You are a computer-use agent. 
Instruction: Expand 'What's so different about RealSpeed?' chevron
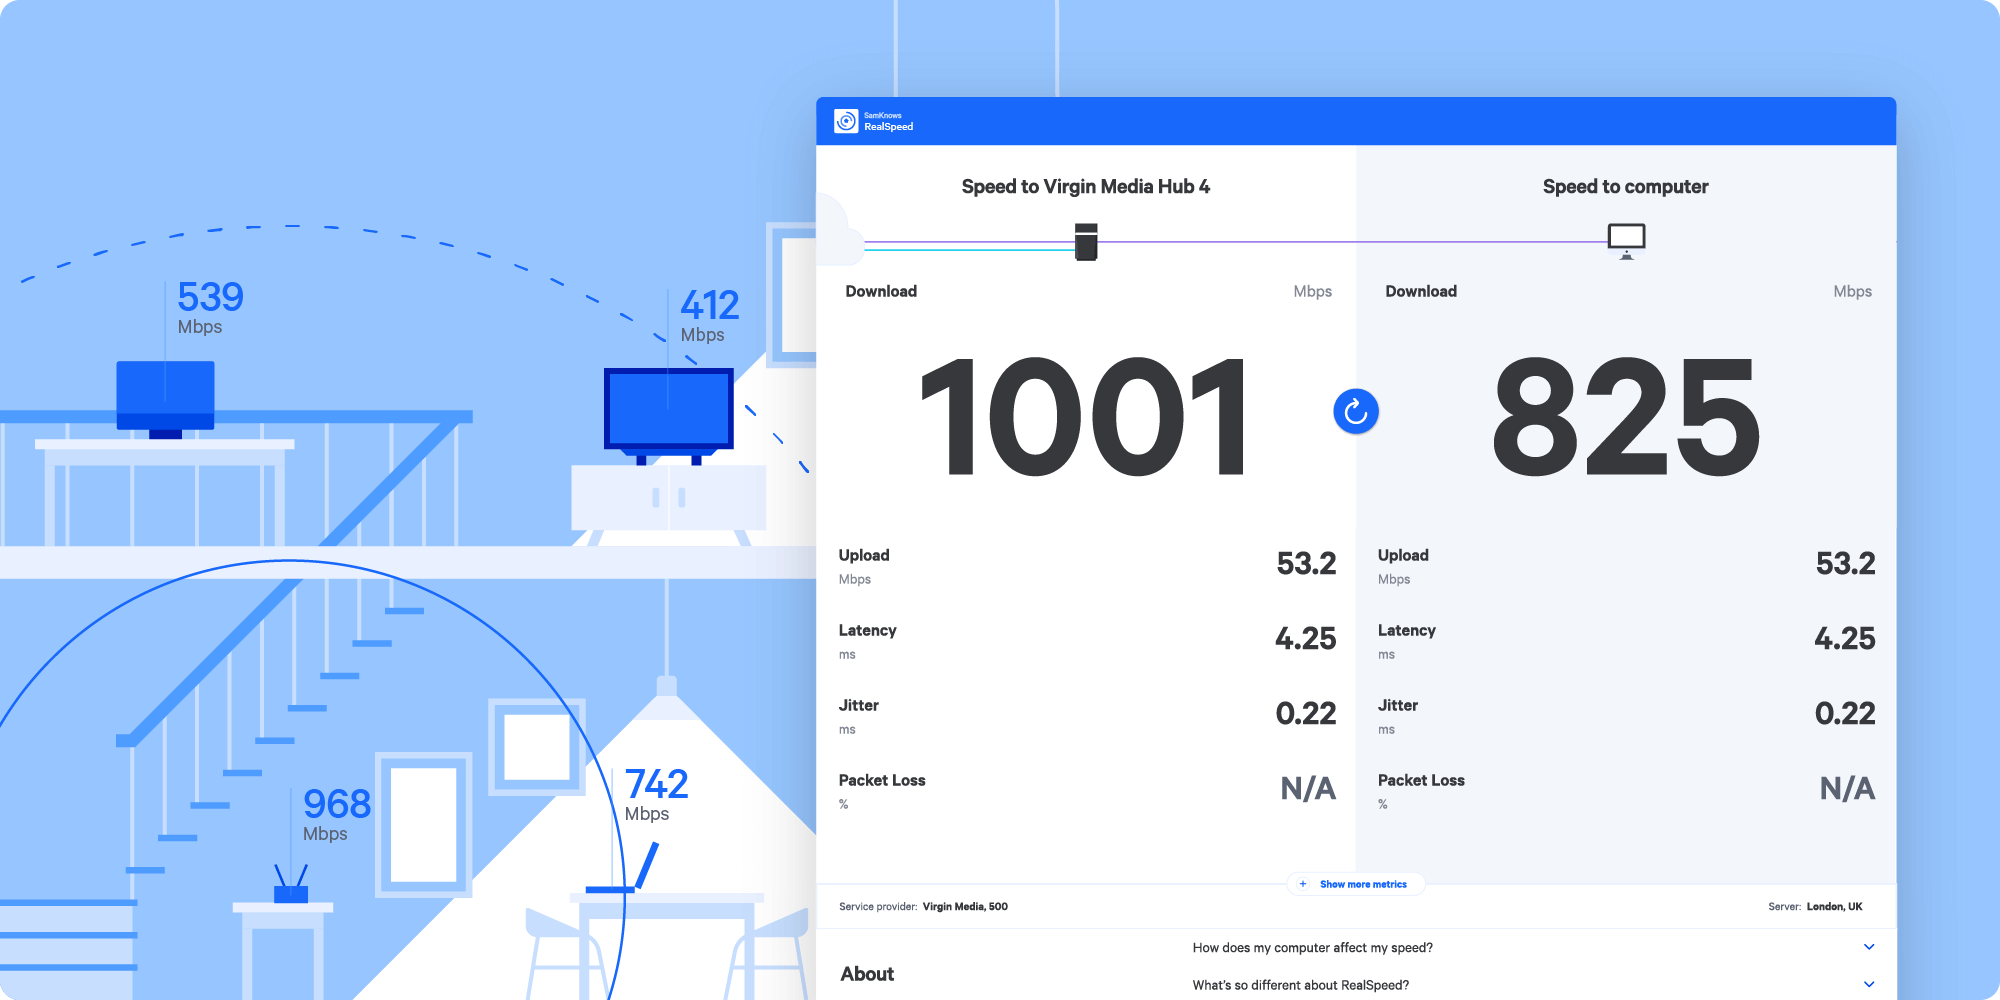tap(1869, 985)
